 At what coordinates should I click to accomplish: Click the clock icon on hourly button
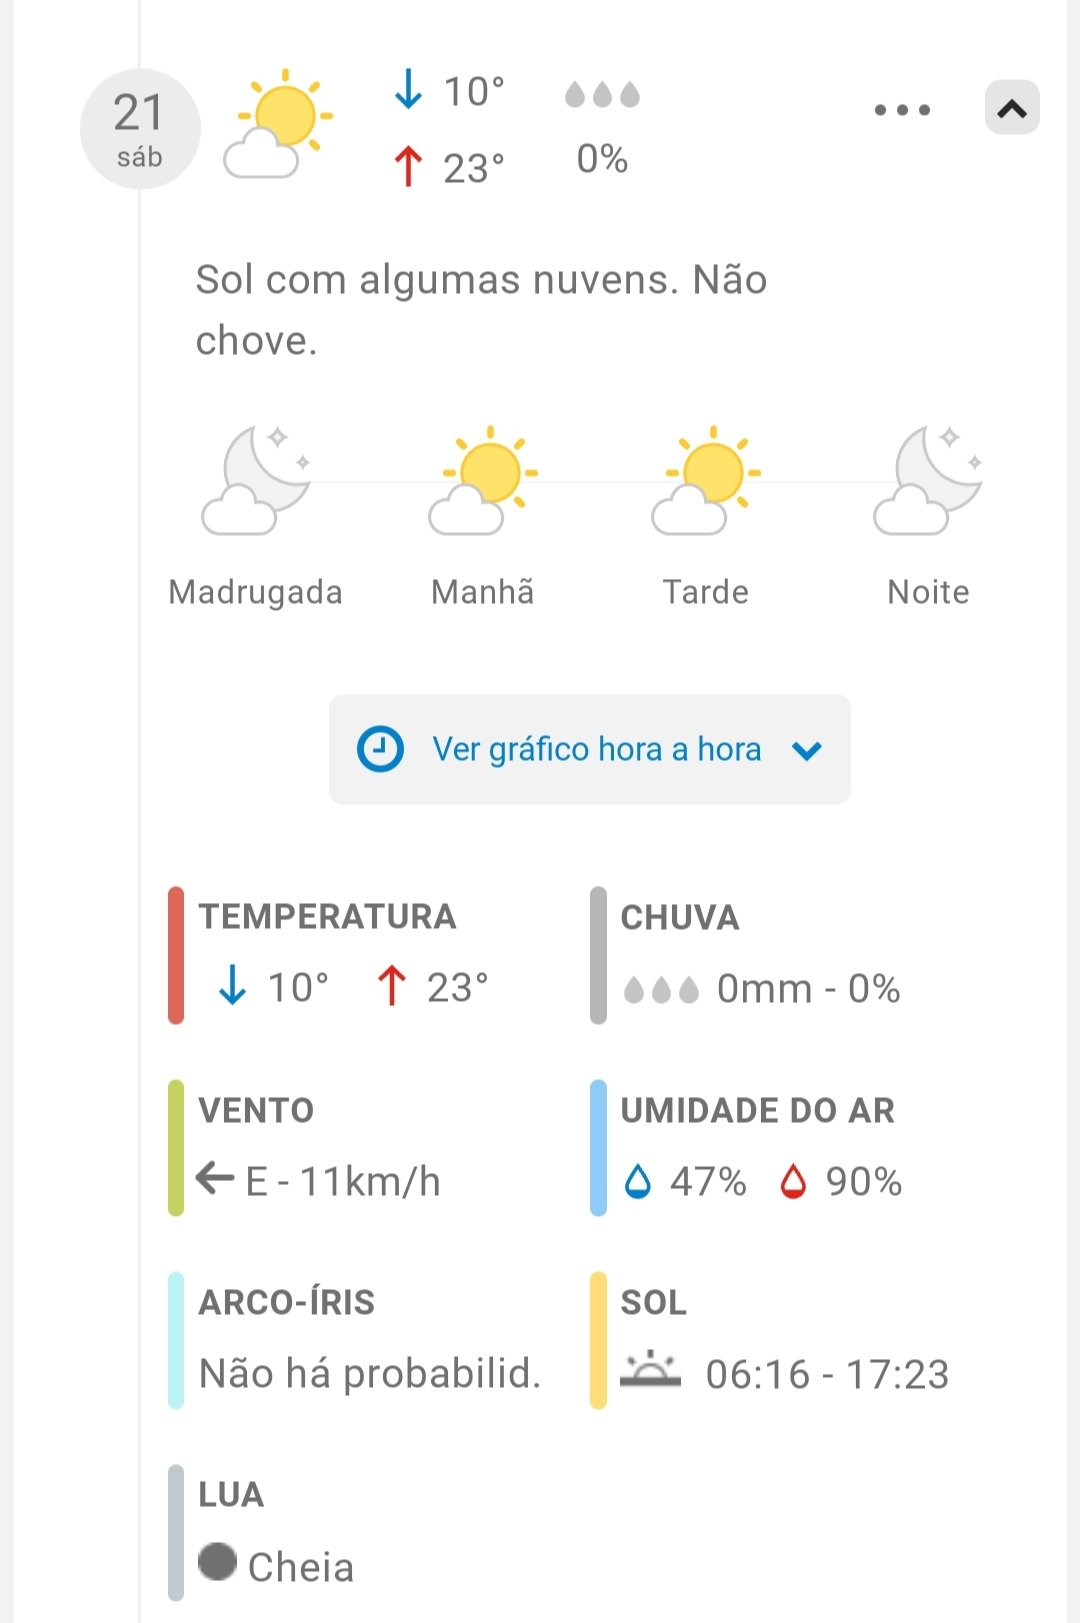pyautogui.click(x=380, y=749)
